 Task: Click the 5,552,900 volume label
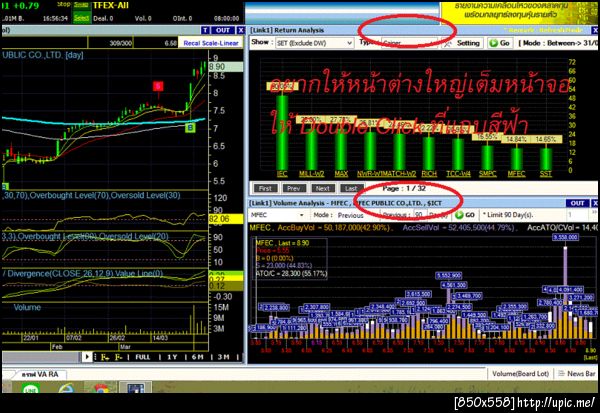pyautogui.click(x=449, y=275)
